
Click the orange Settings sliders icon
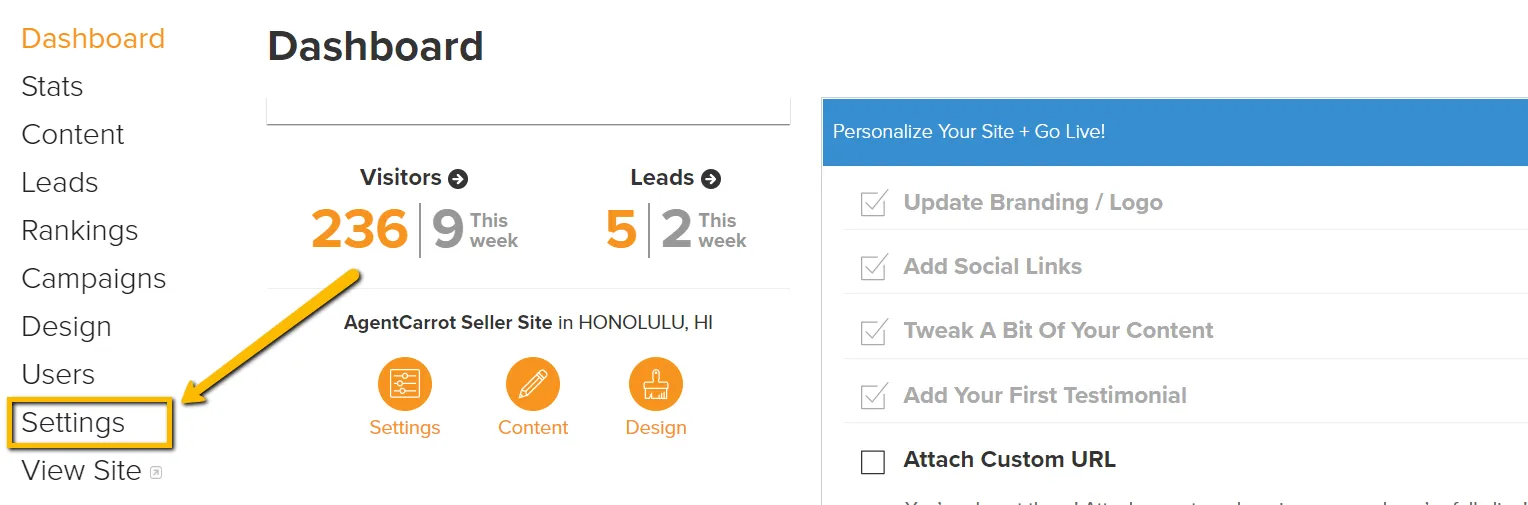point(404,384)
